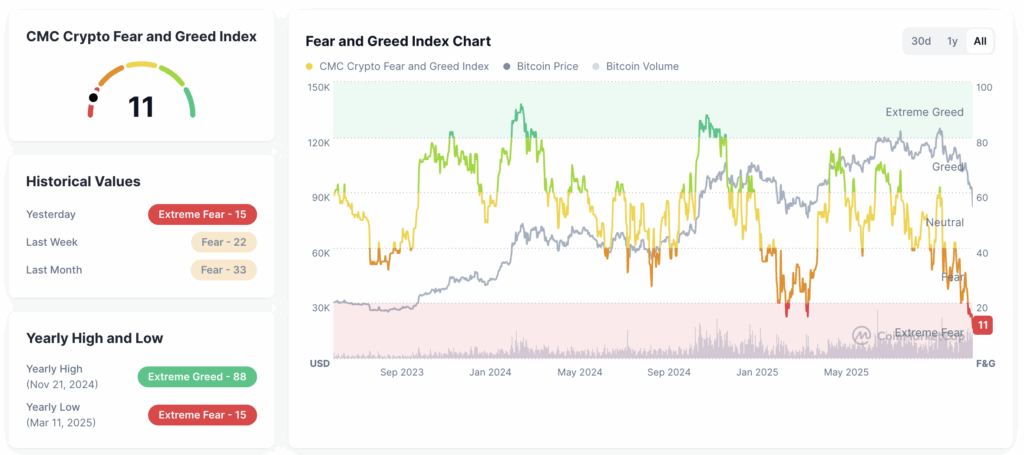Screen dimensions: 1024x455
Task: Click the Last Week Fear - 22 badge
Action: point(224,242)
